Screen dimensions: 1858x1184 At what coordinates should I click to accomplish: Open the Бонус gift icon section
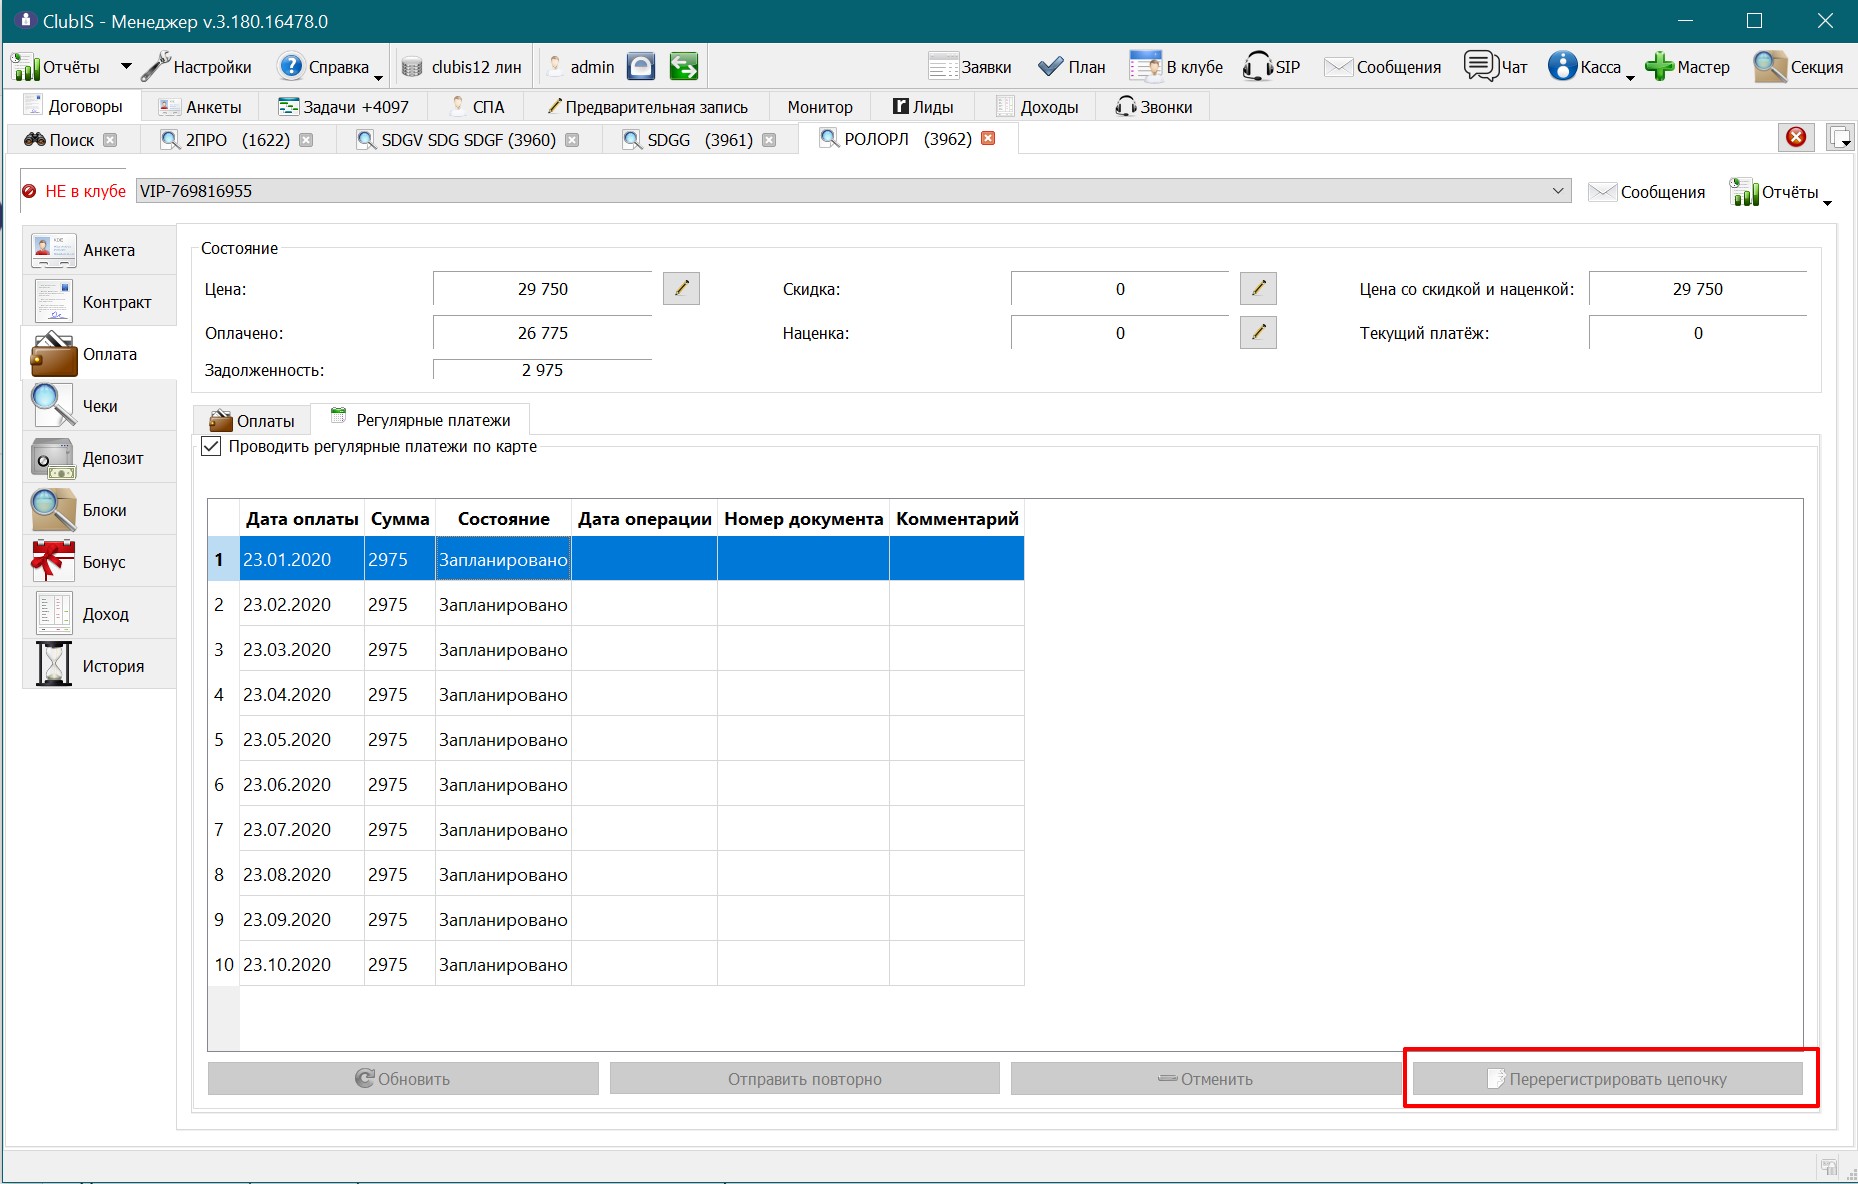point(53,562)
